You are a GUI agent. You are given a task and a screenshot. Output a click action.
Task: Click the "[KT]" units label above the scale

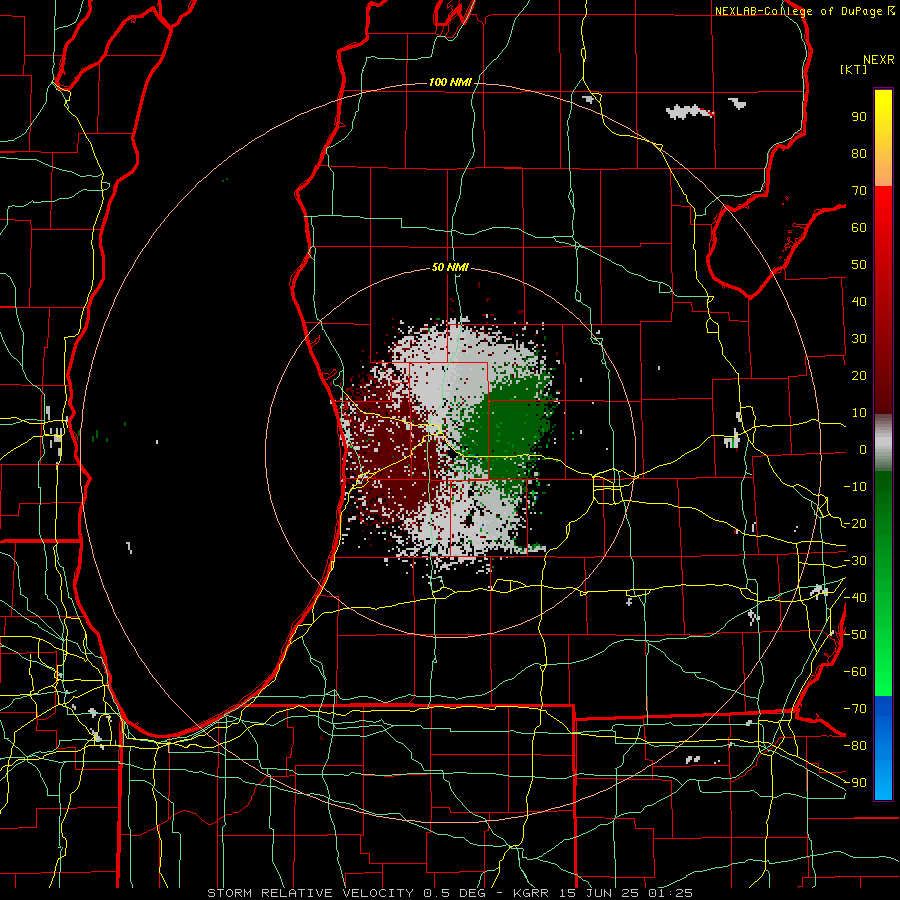[853, 69]
